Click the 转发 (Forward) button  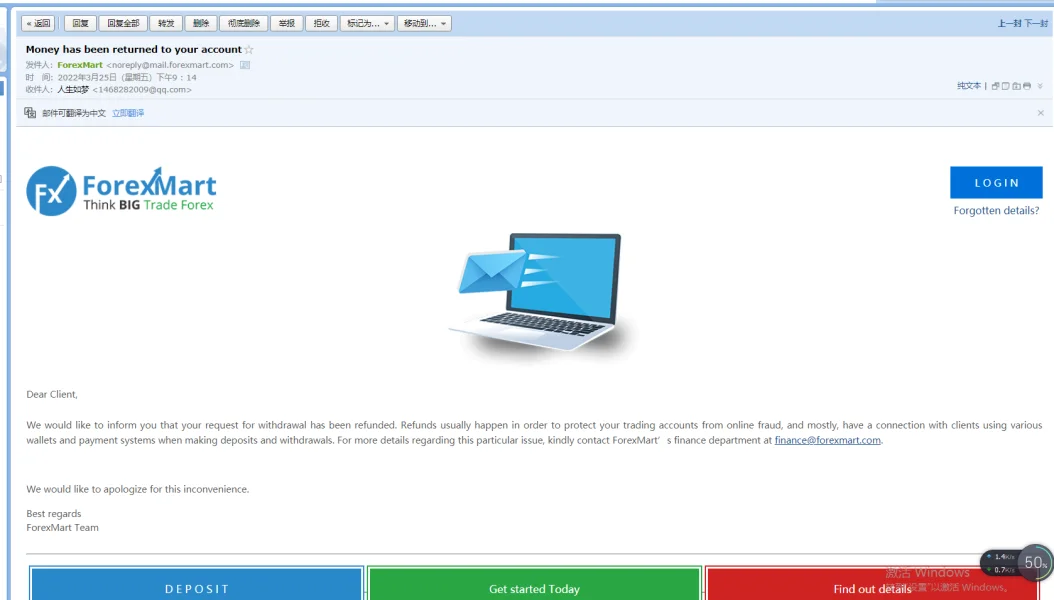click(166, 24)
